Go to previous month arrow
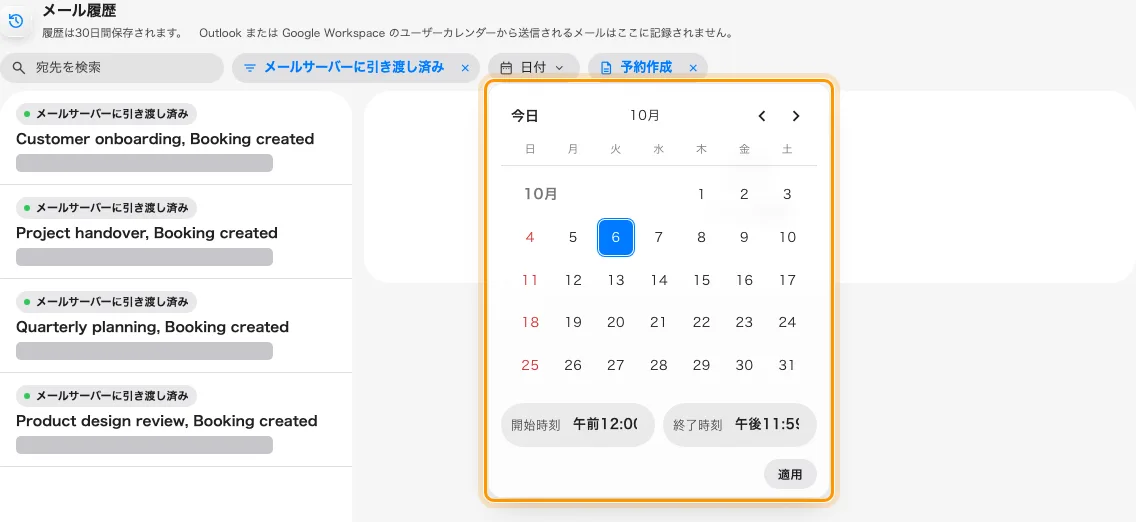The image size is (1136, 522). pyautogui.click(x=761, y=116)
